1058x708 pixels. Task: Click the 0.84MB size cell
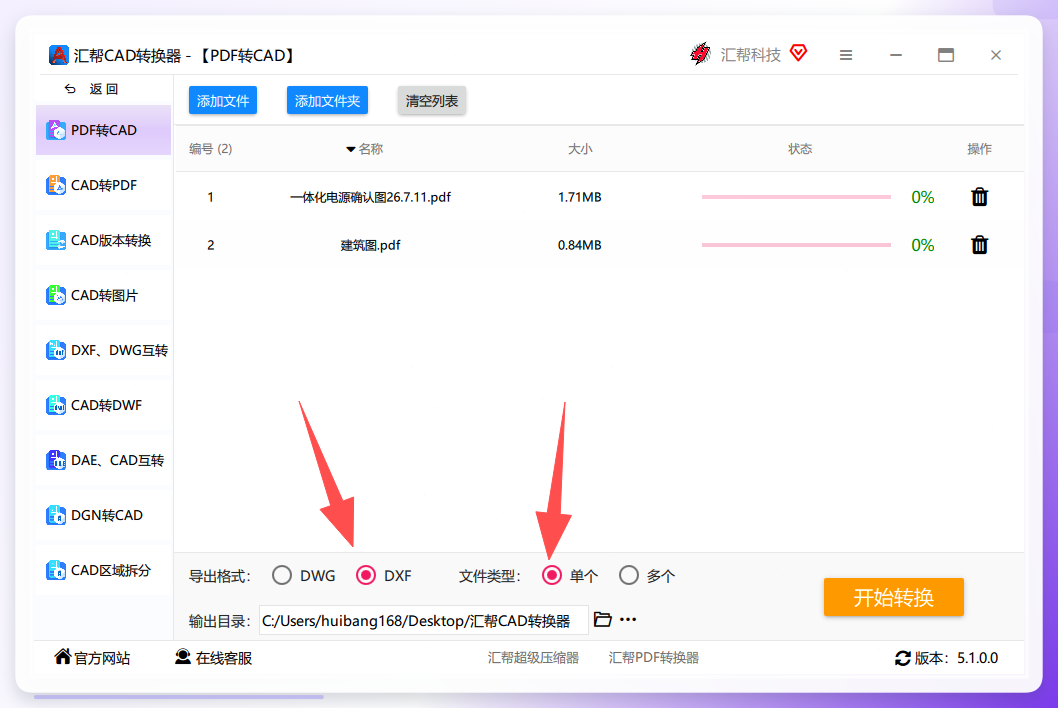pyautogui.click(x=579, y=245)
